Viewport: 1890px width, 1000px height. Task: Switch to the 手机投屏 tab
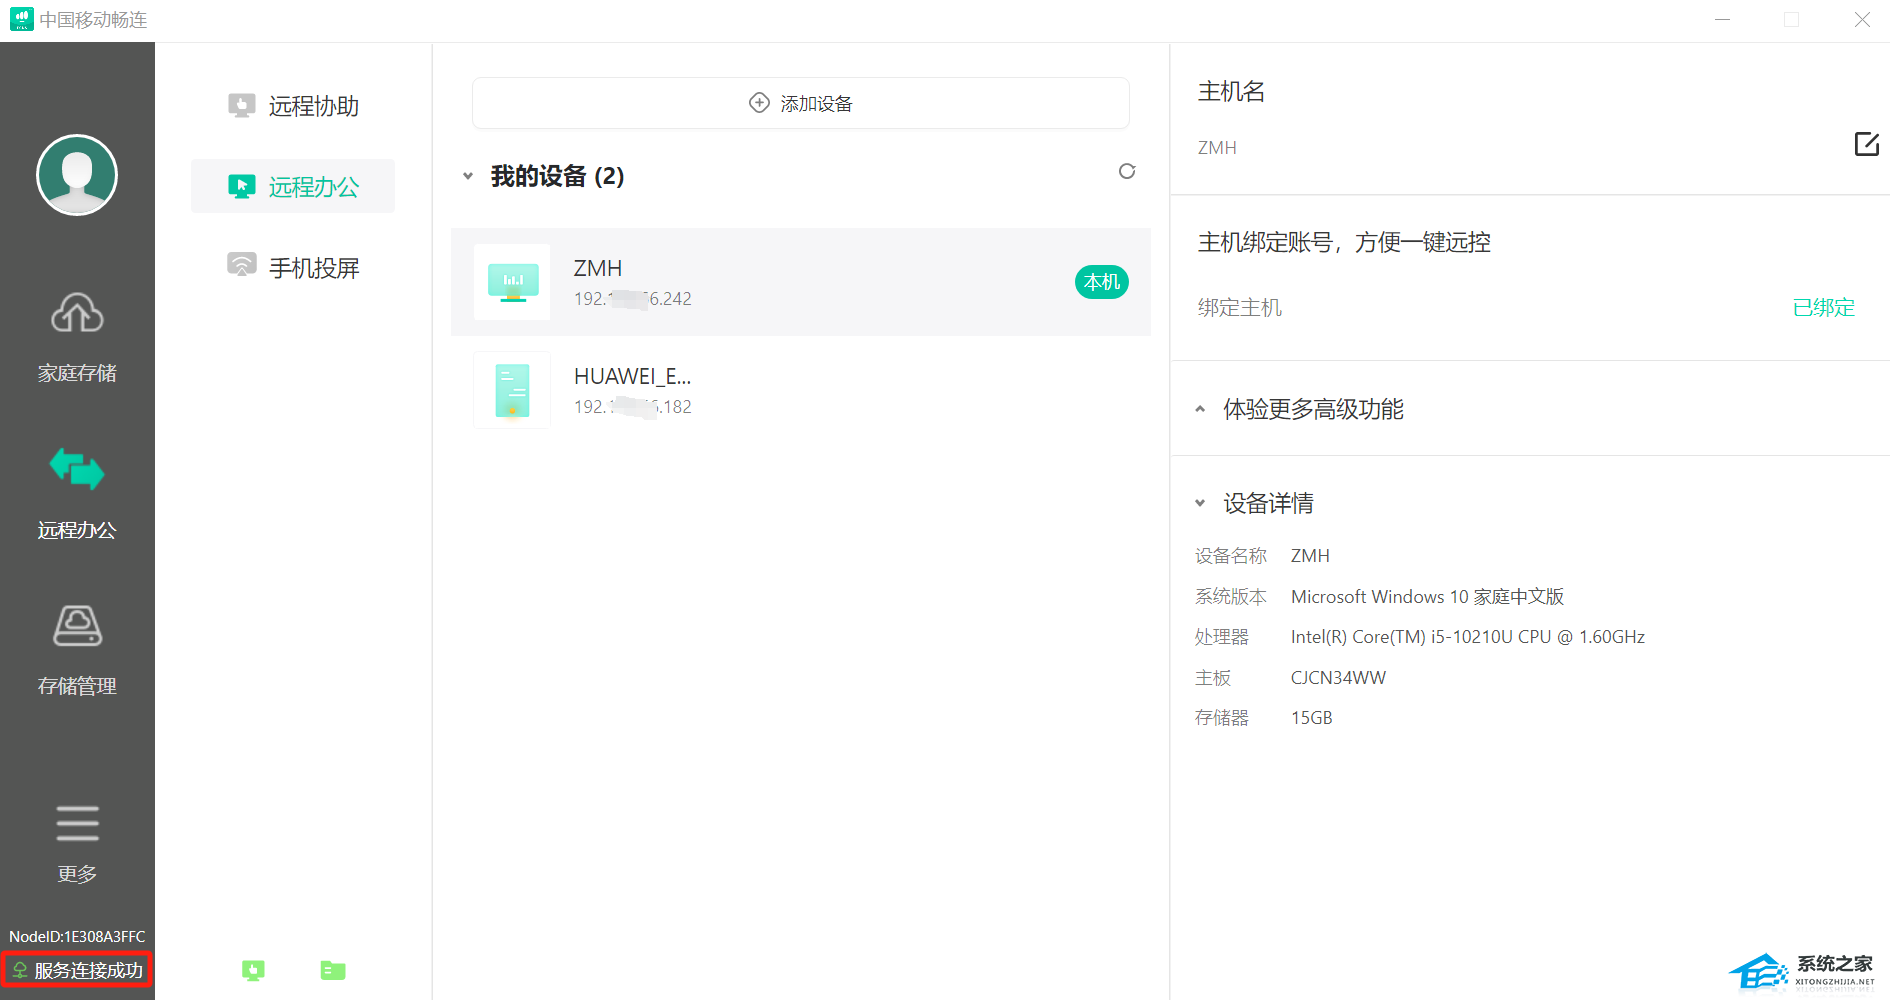[293, 267]
